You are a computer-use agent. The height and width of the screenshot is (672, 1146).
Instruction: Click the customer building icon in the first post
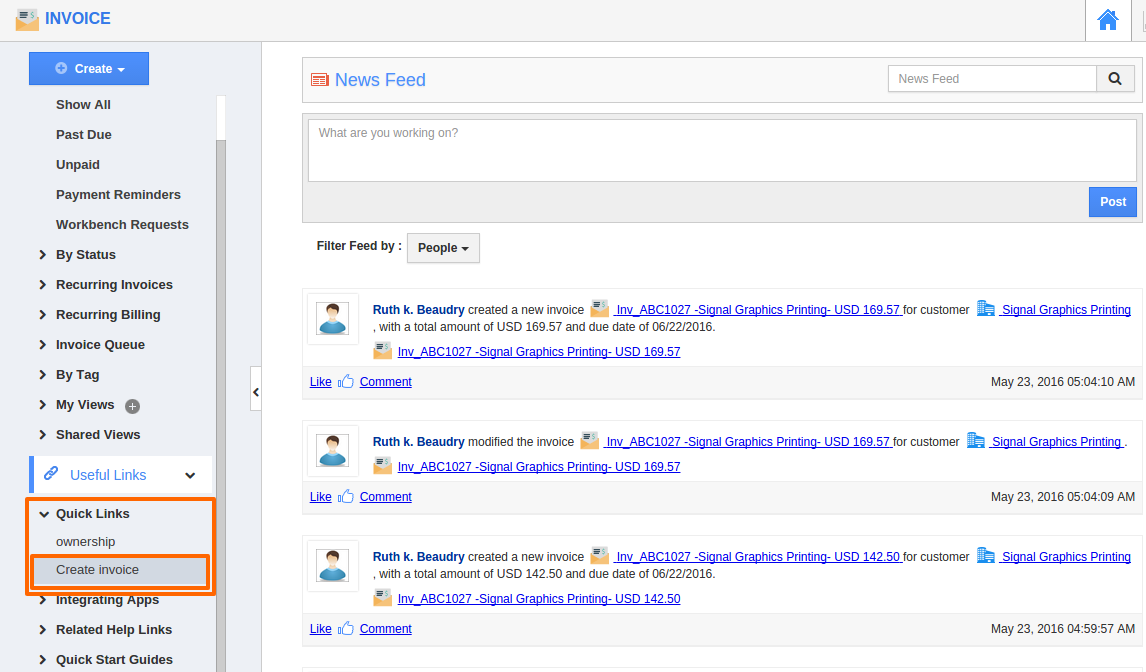point(986,309)
